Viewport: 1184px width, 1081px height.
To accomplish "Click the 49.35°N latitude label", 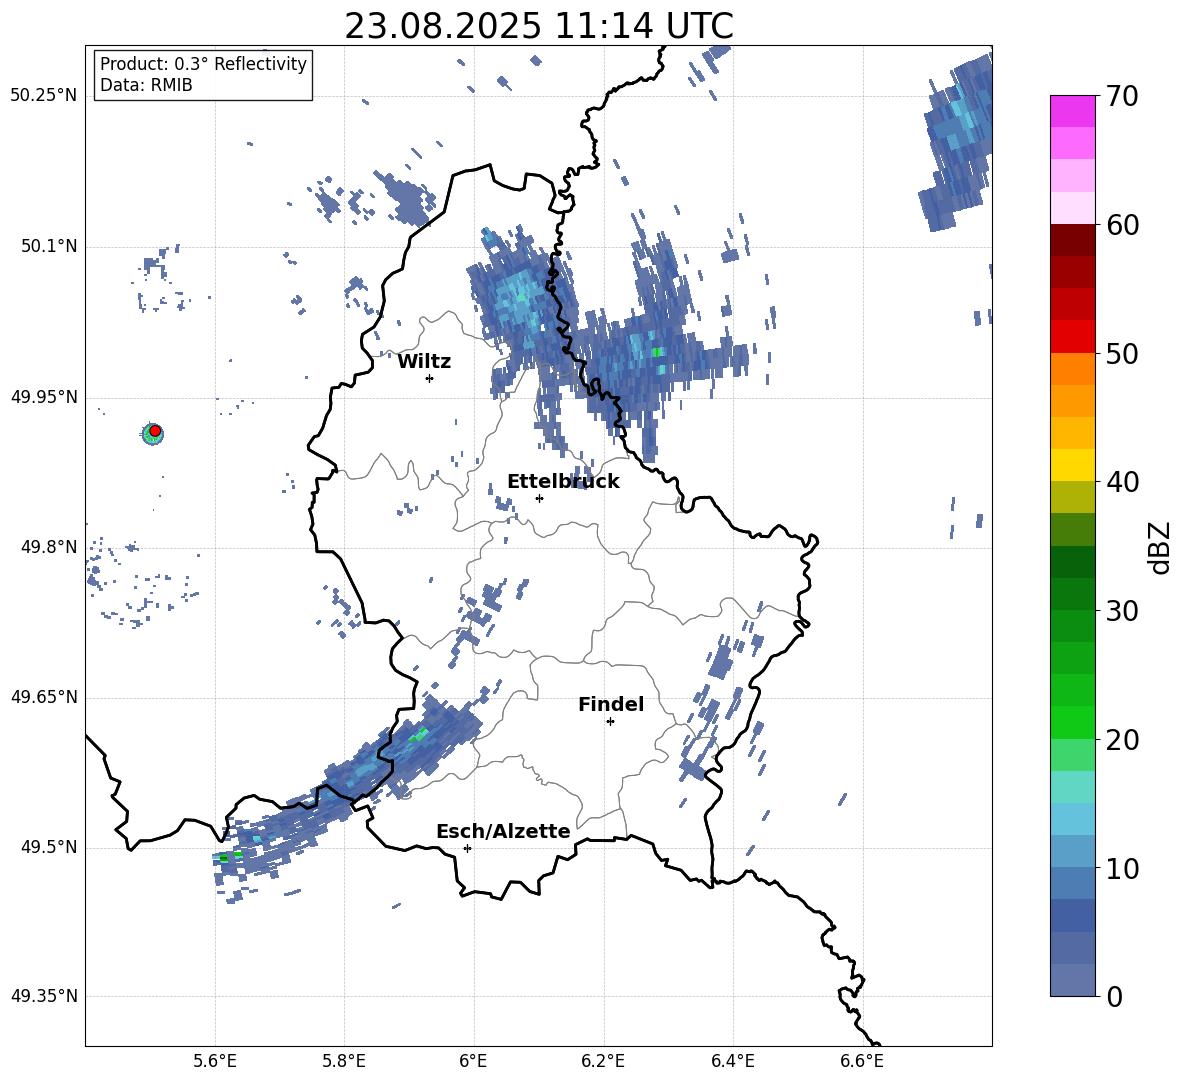I will click(x=43, y=996).
